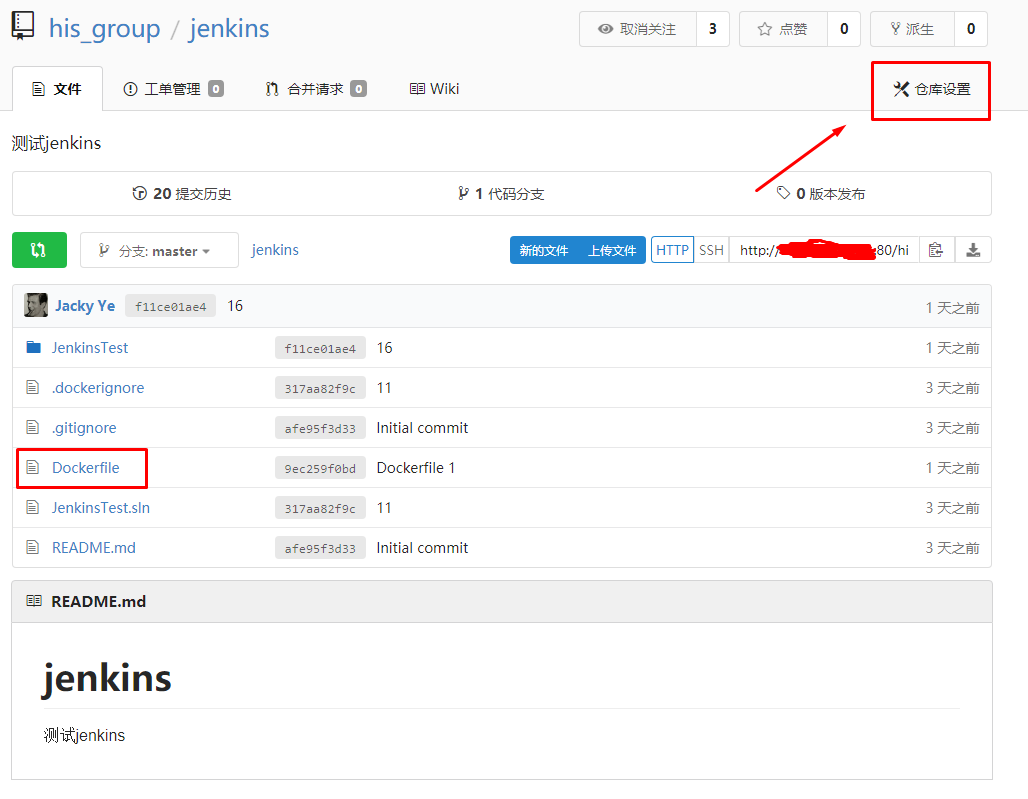Click the README.md file list icon
This screenshot has height=799, width=1028.
tap(33, 547)
